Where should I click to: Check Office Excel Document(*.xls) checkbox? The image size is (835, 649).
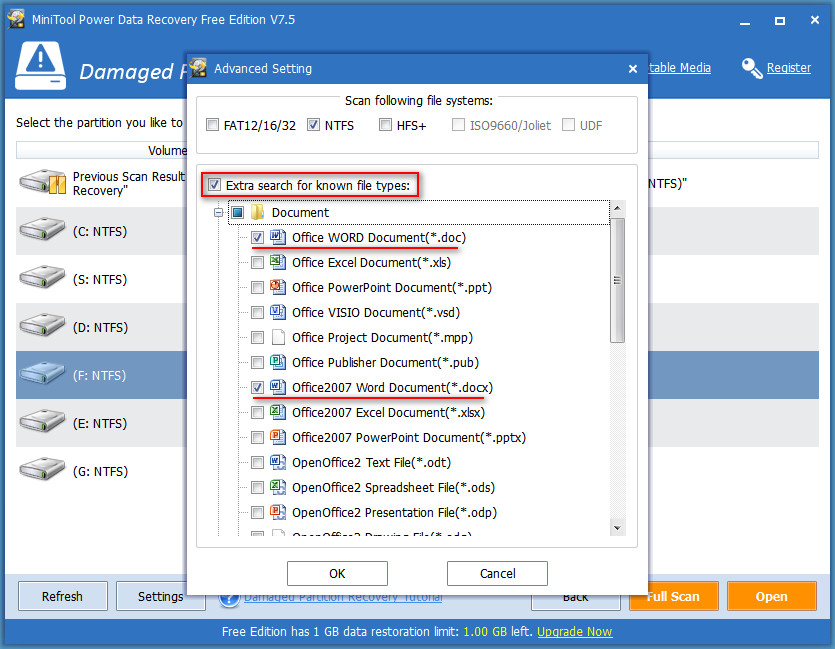point(257,262)
